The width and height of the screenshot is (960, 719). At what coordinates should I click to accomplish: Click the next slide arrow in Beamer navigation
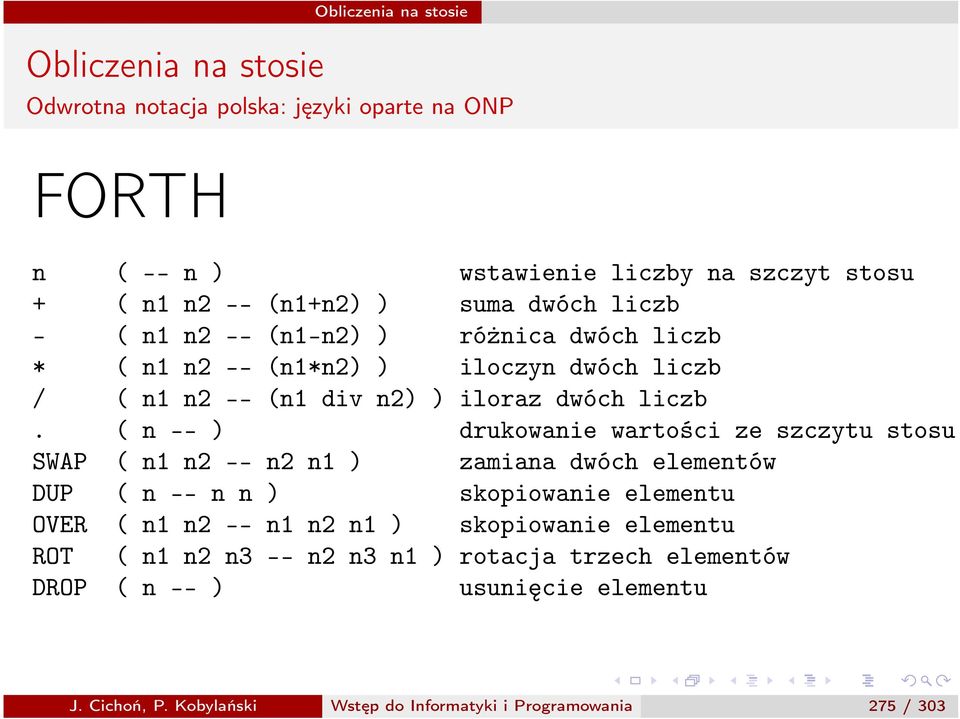(x=654, y=680)
